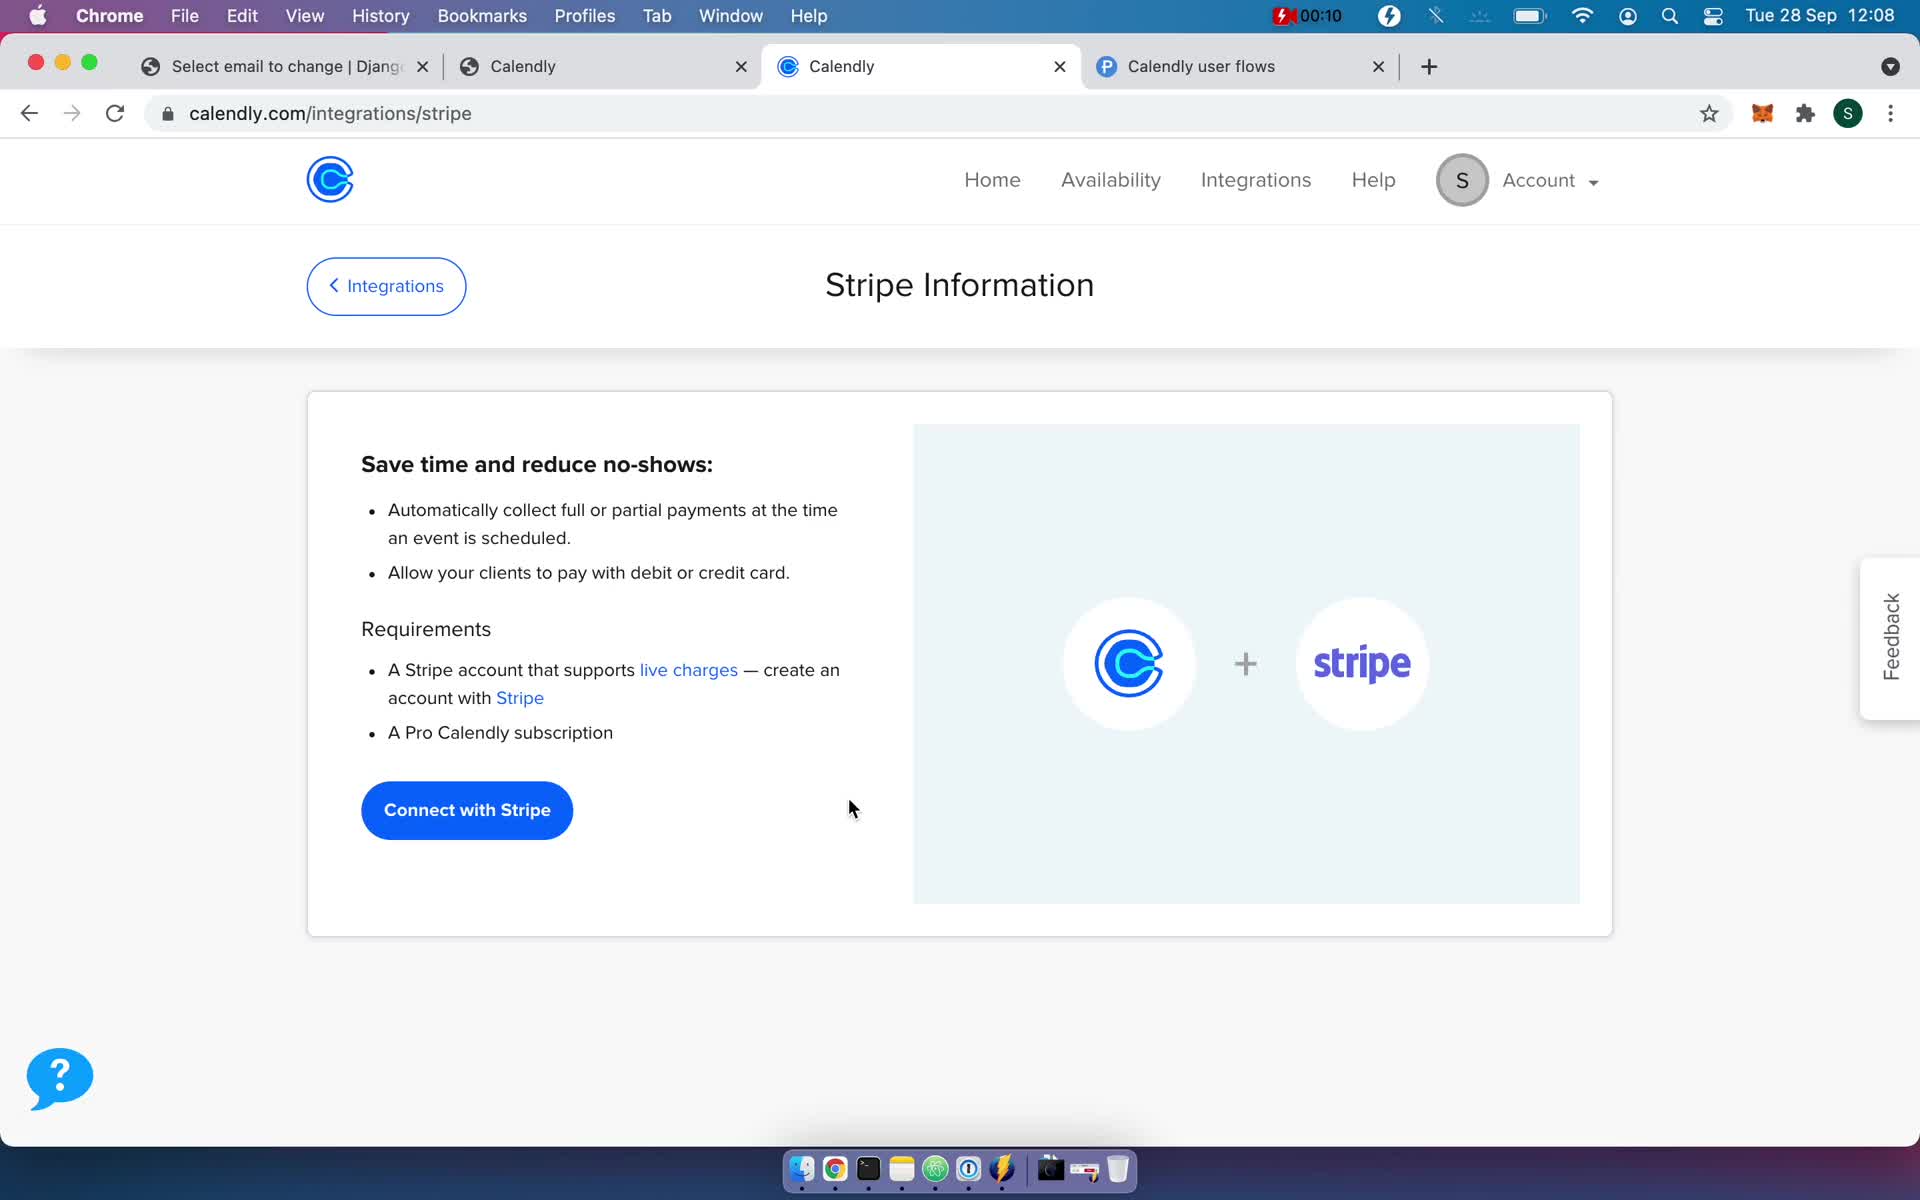Click the Stripe hyperlink in requirements
Viewport: 1920px width, 1200px height.
click(x=520, y=698)
